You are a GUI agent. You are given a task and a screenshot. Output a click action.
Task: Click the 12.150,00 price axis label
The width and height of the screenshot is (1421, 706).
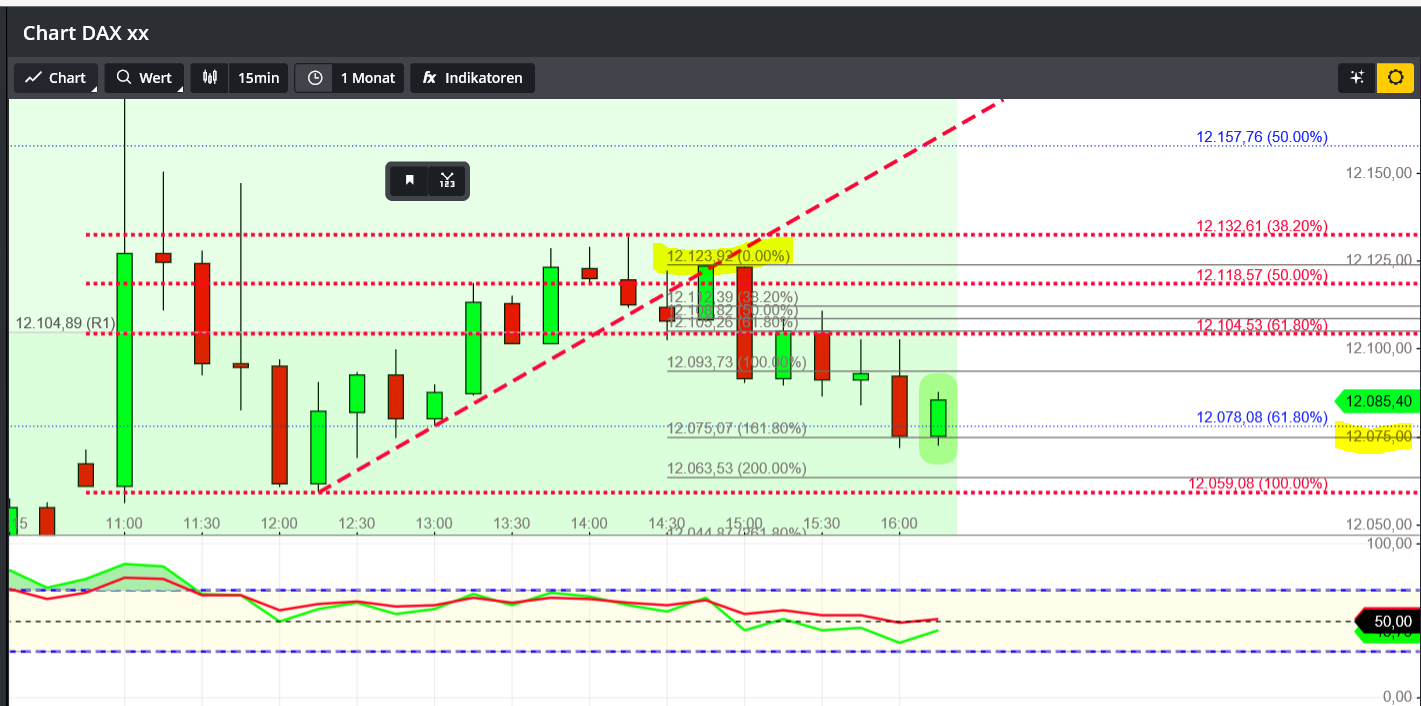pos(1379,173)
